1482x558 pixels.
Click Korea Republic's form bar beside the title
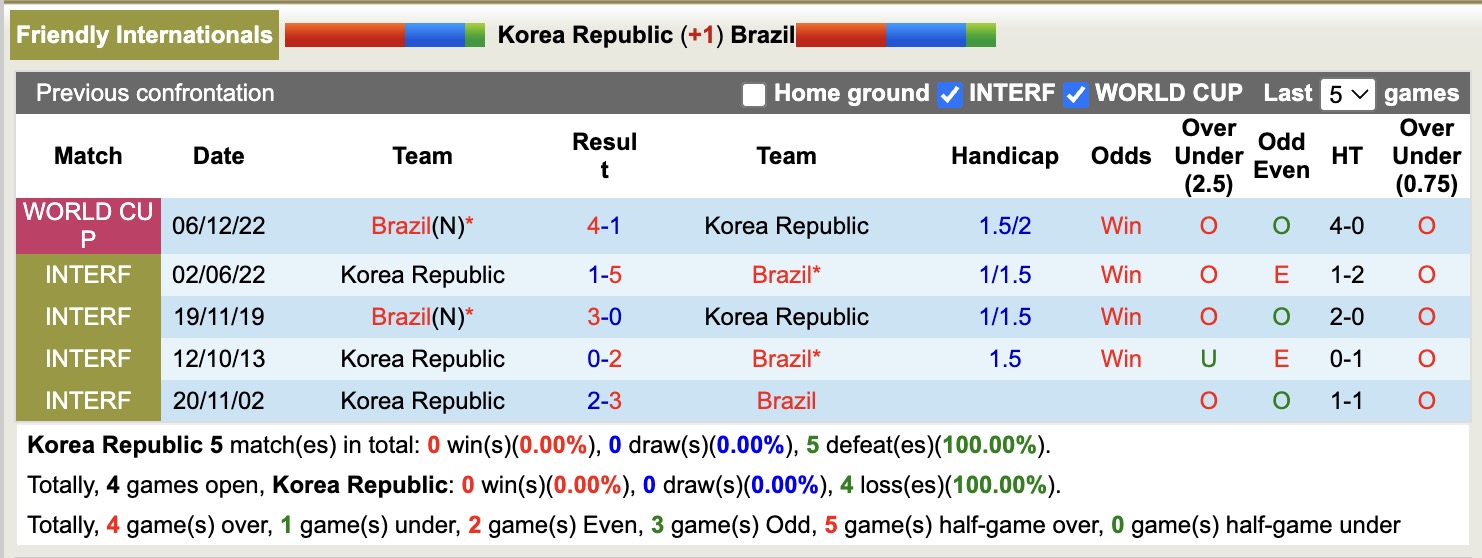(x=384, y=35)
